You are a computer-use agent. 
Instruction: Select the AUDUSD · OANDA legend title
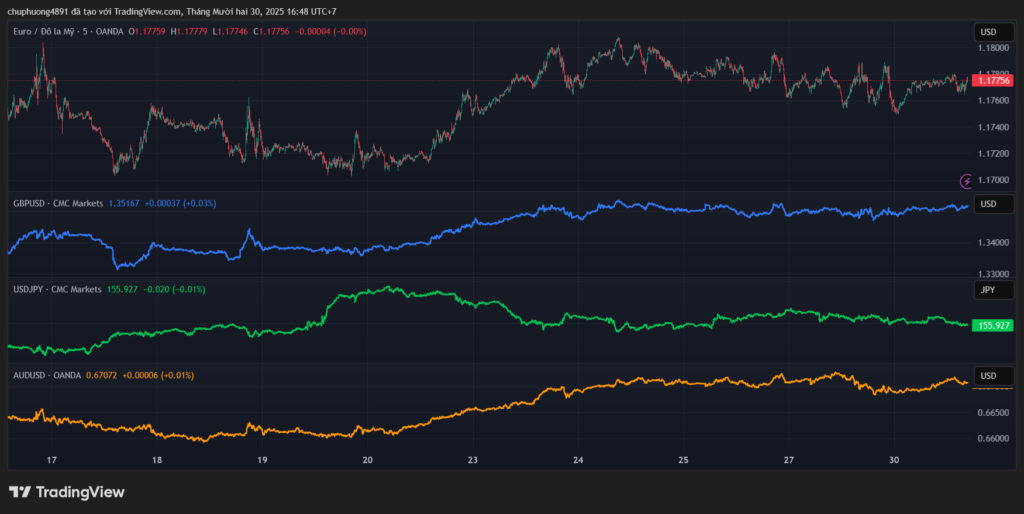(46, 375)
